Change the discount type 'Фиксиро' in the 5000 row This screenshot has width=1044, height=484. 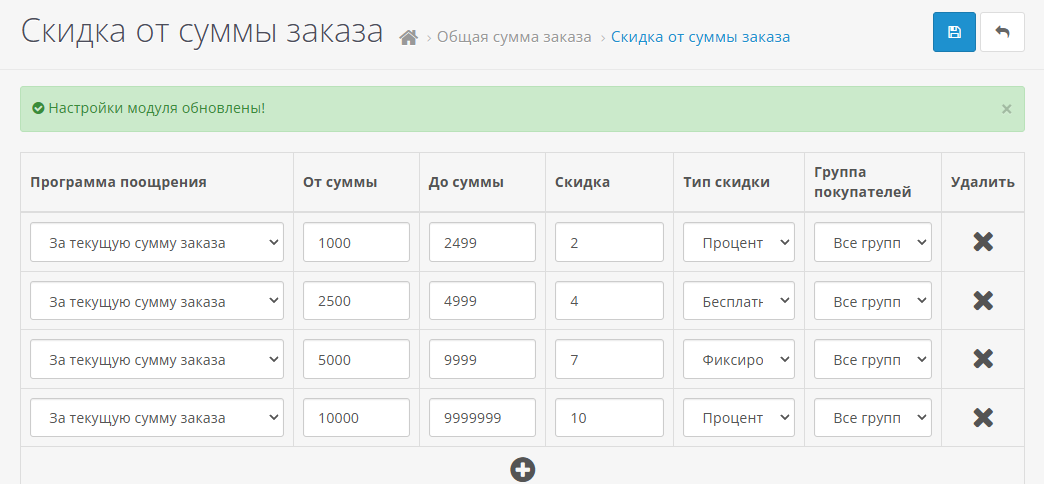(738, 360)
